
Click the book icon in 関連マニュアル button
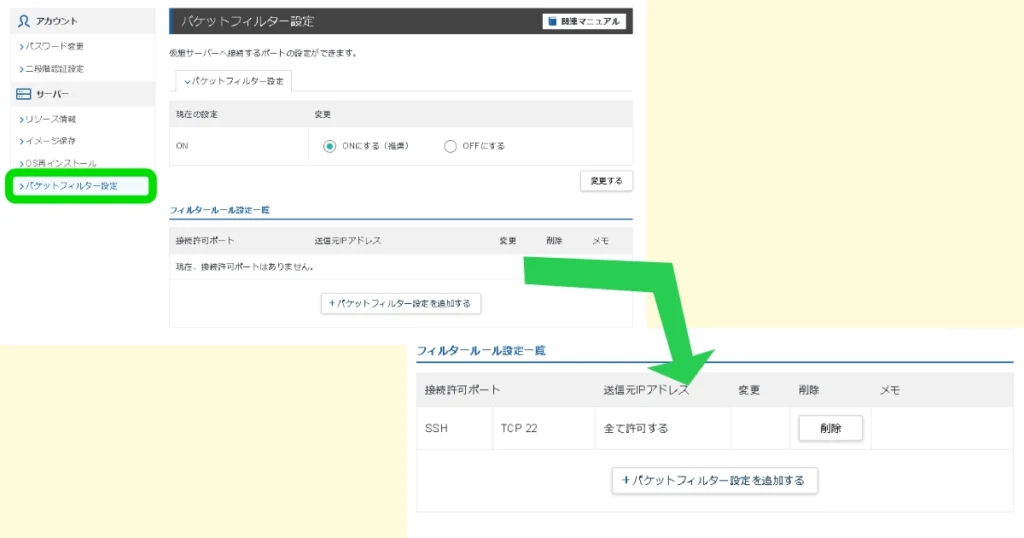pos(552,22)
